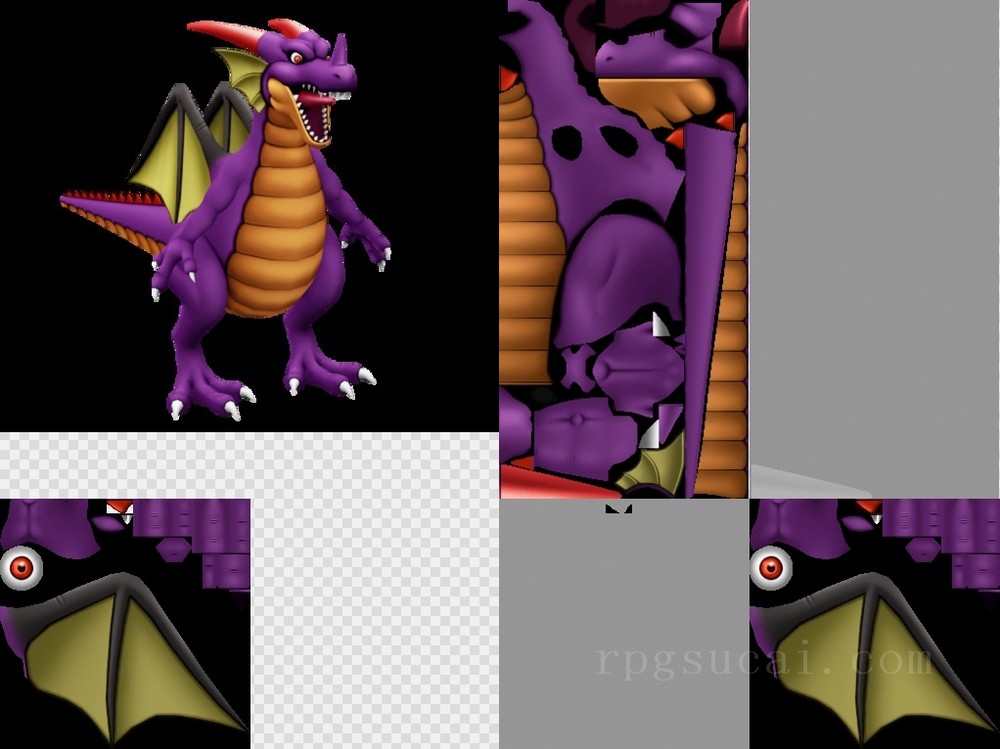Click the small black mark atop bottom gray panel
The height and width of the screenshot is (749, 1000).
(619, 510)
